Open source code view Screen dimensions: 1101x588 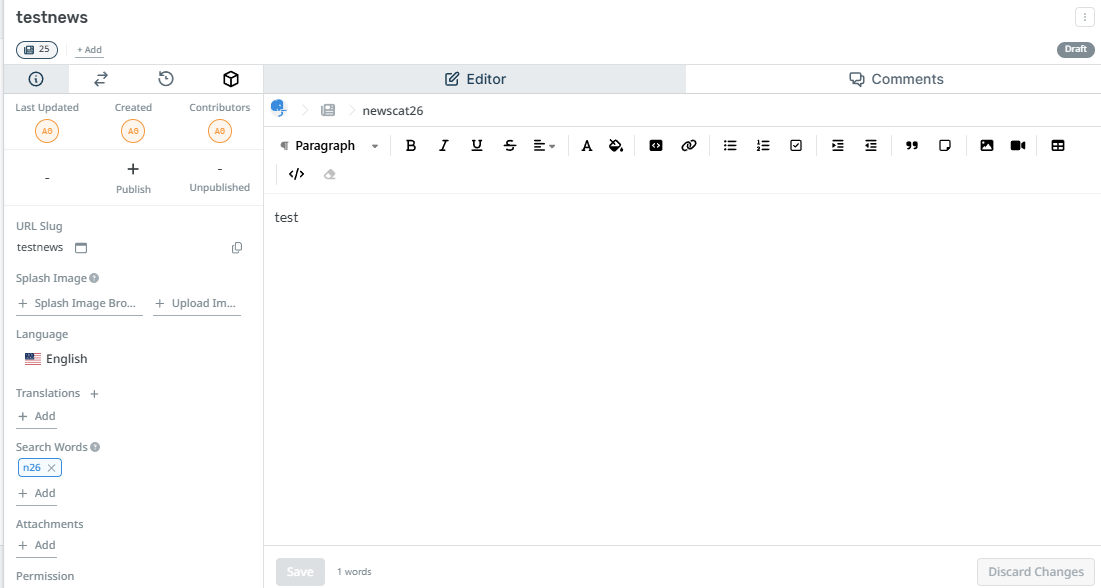[296, 174]
